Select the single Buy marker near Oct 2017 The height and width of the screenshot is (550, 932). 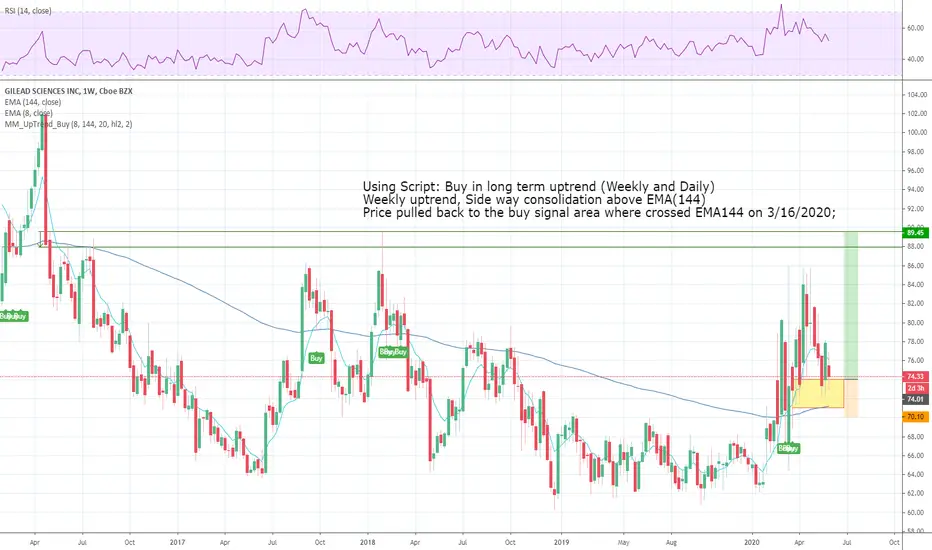pos(316,358)
